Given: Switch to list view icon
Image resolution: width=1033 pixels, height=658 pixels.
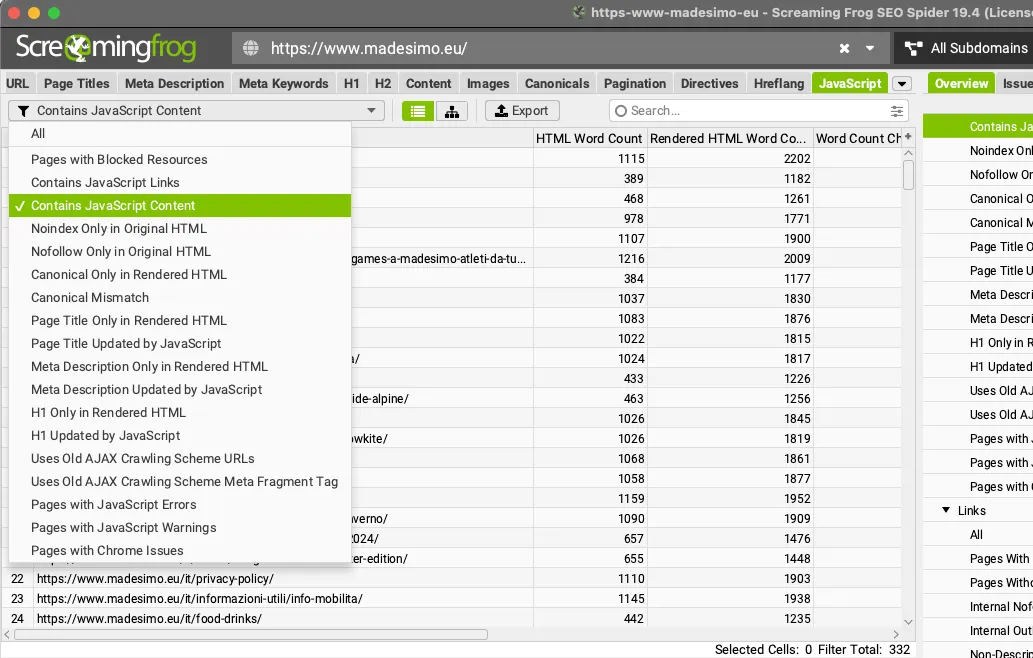Looking at the screenshot, I should pyautogui.click(x=418, y=111).
